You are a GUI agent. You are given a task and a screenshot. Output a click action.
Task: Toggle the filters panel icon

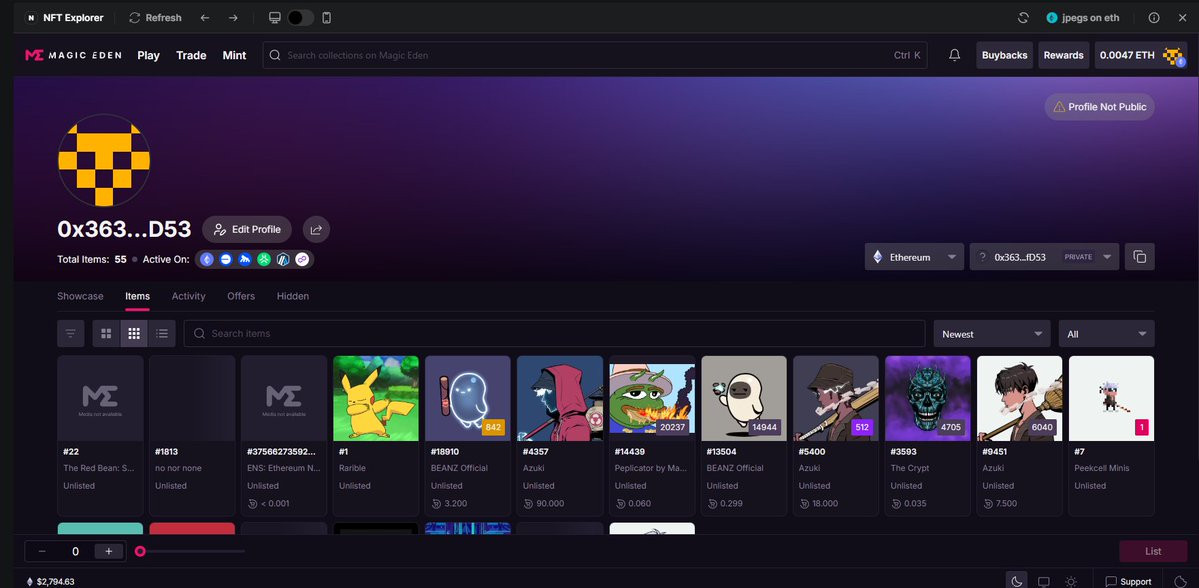70,333
